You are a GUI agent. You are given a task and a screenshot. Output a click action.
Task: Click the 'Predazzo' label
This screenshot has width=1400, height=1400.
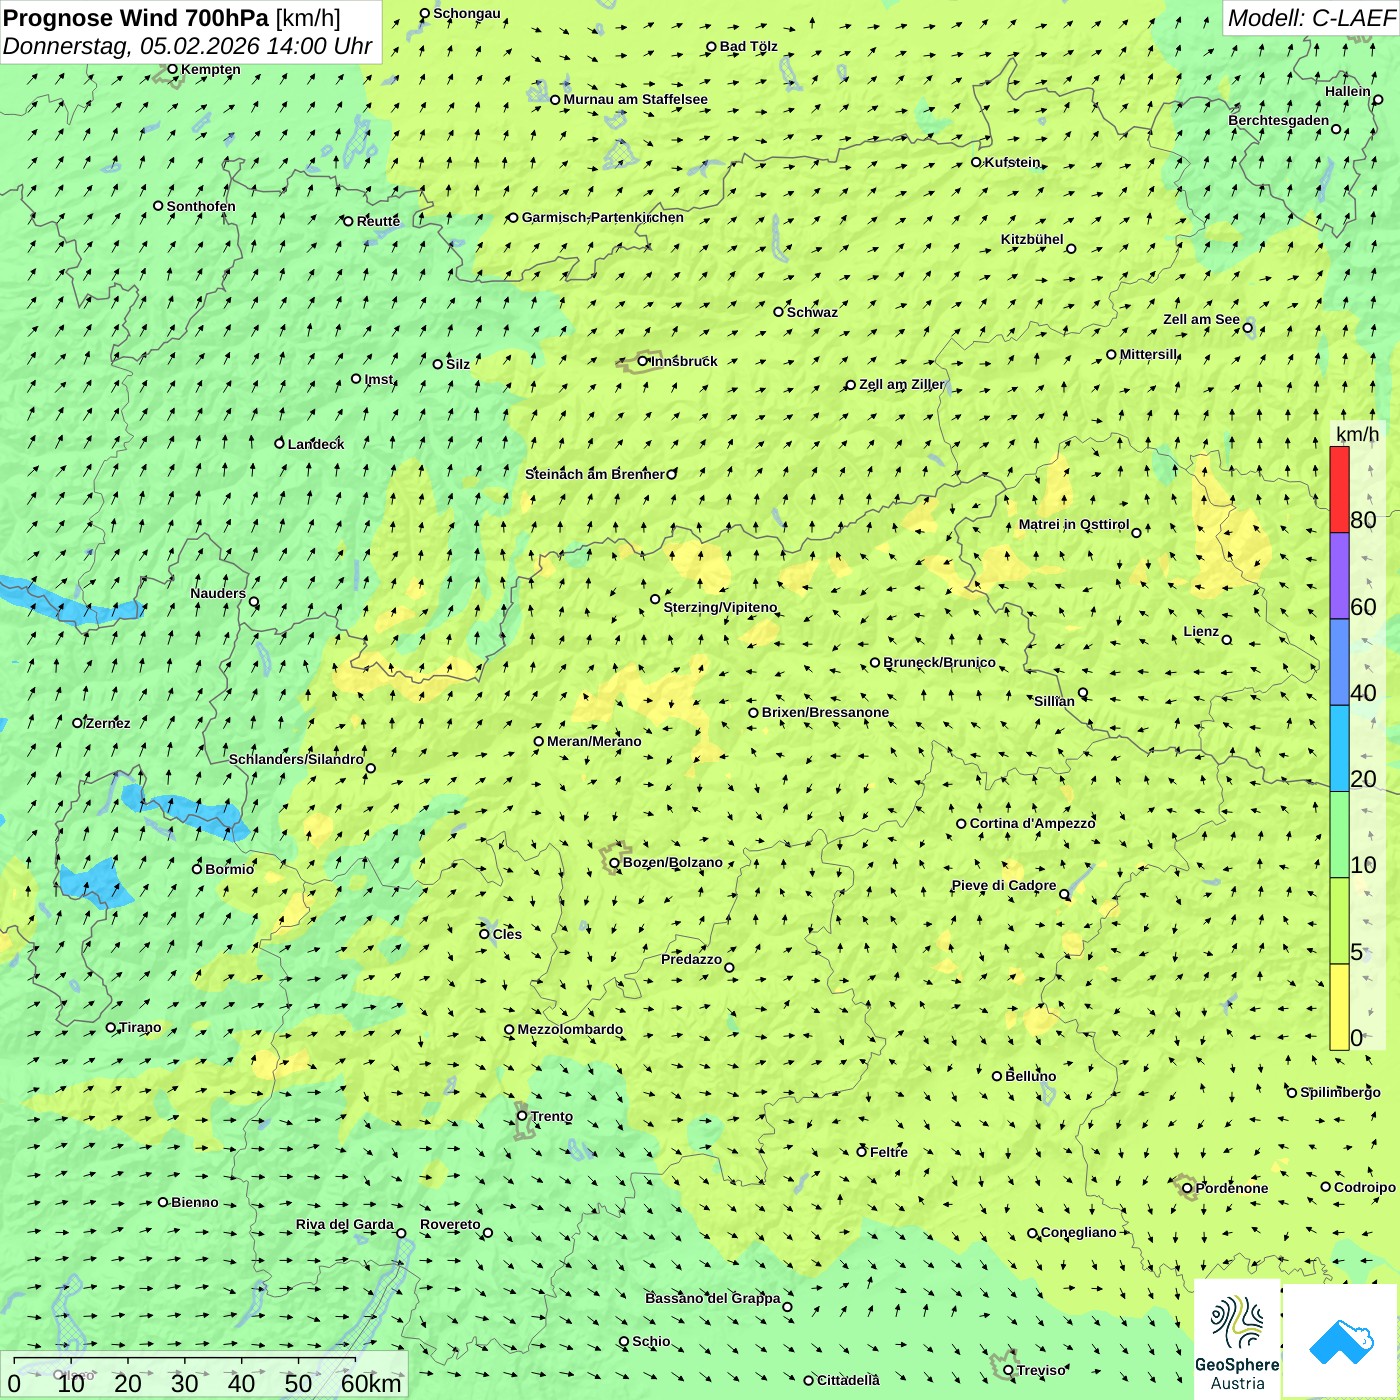click(691, 959)
